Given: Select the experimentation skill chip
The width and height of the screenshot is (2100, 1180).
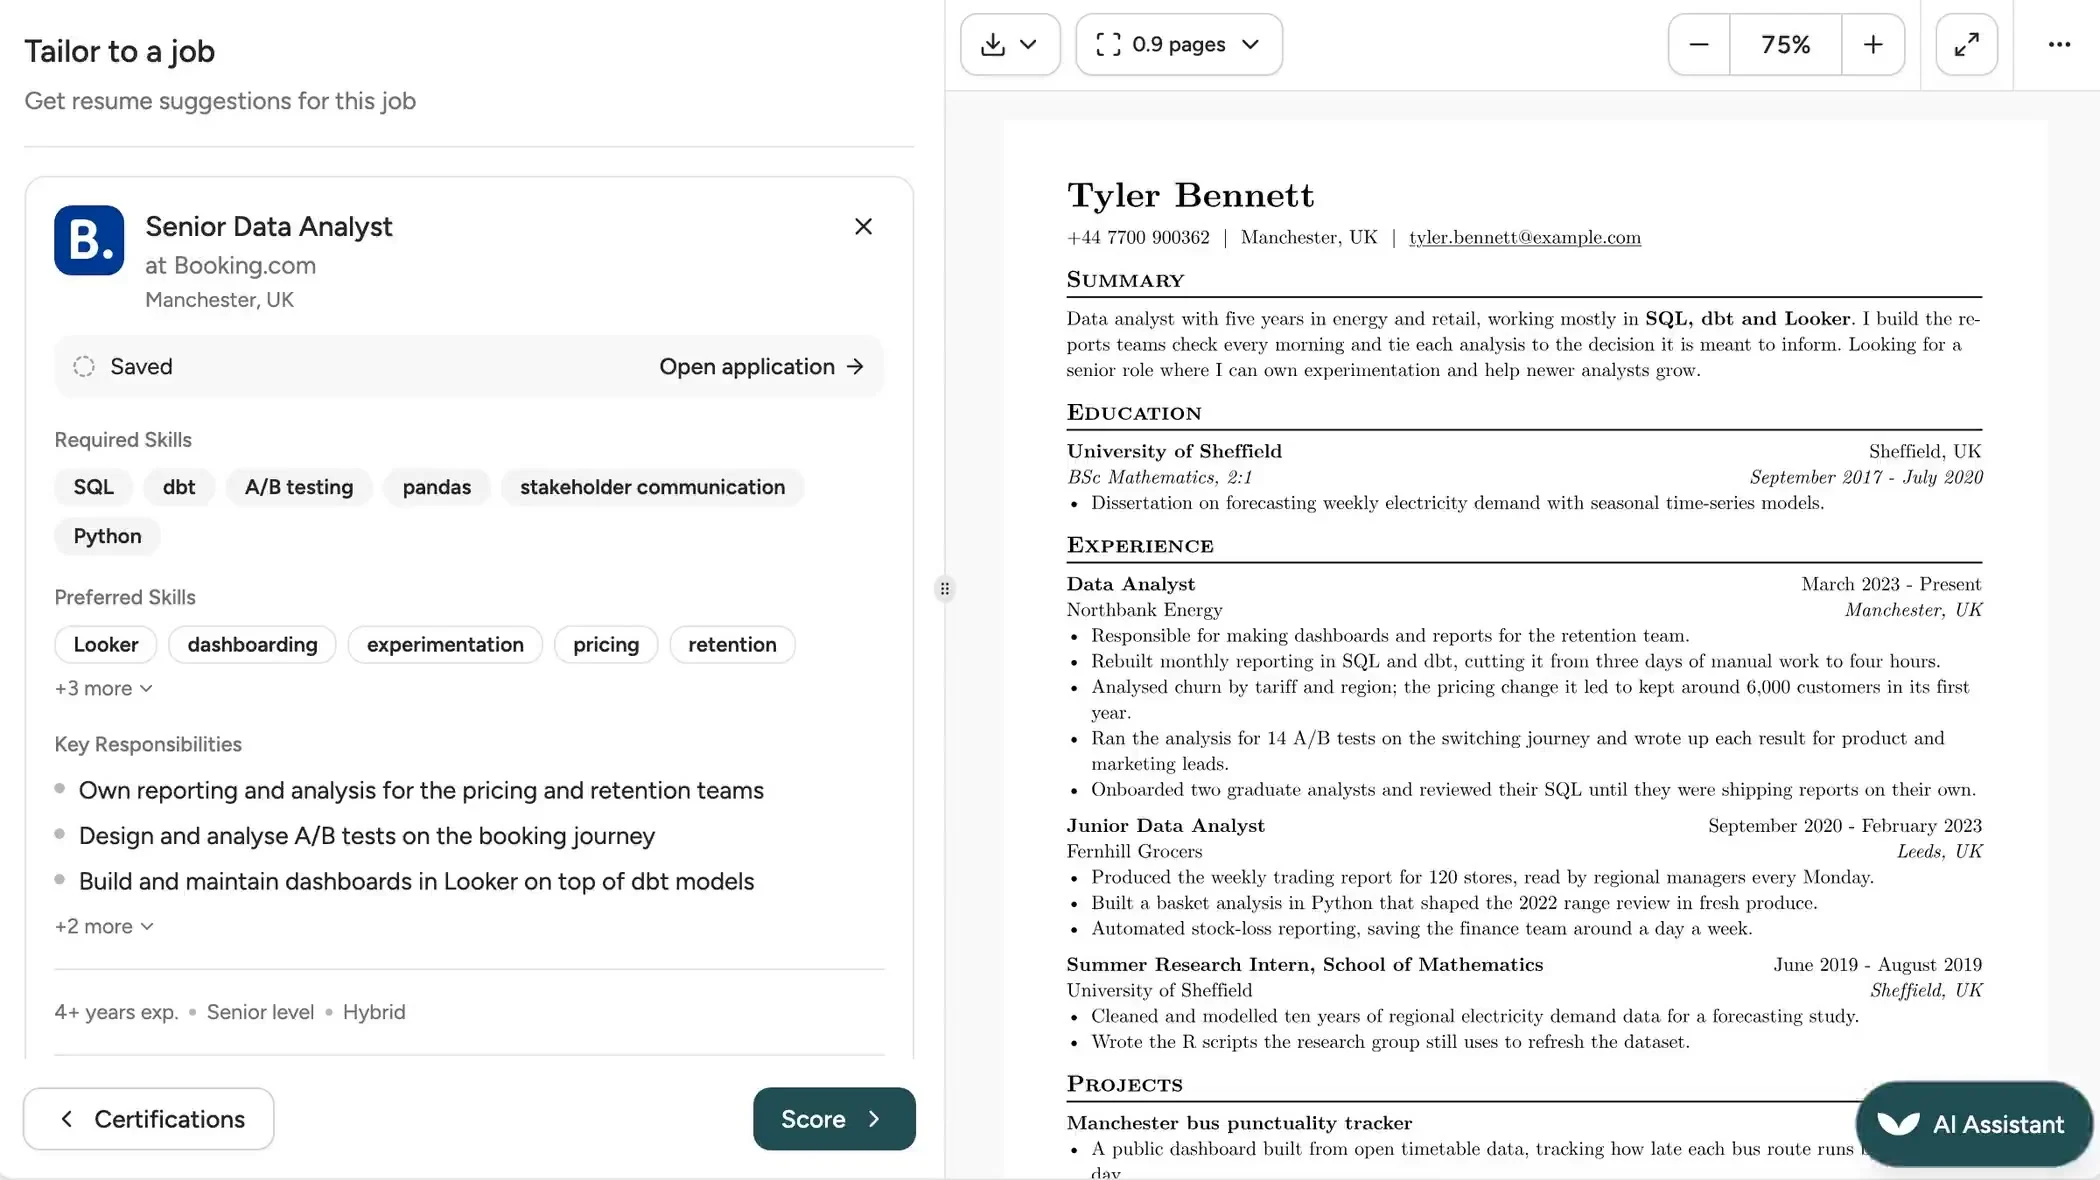Looking at the screenshot, I should pos(445,645).
